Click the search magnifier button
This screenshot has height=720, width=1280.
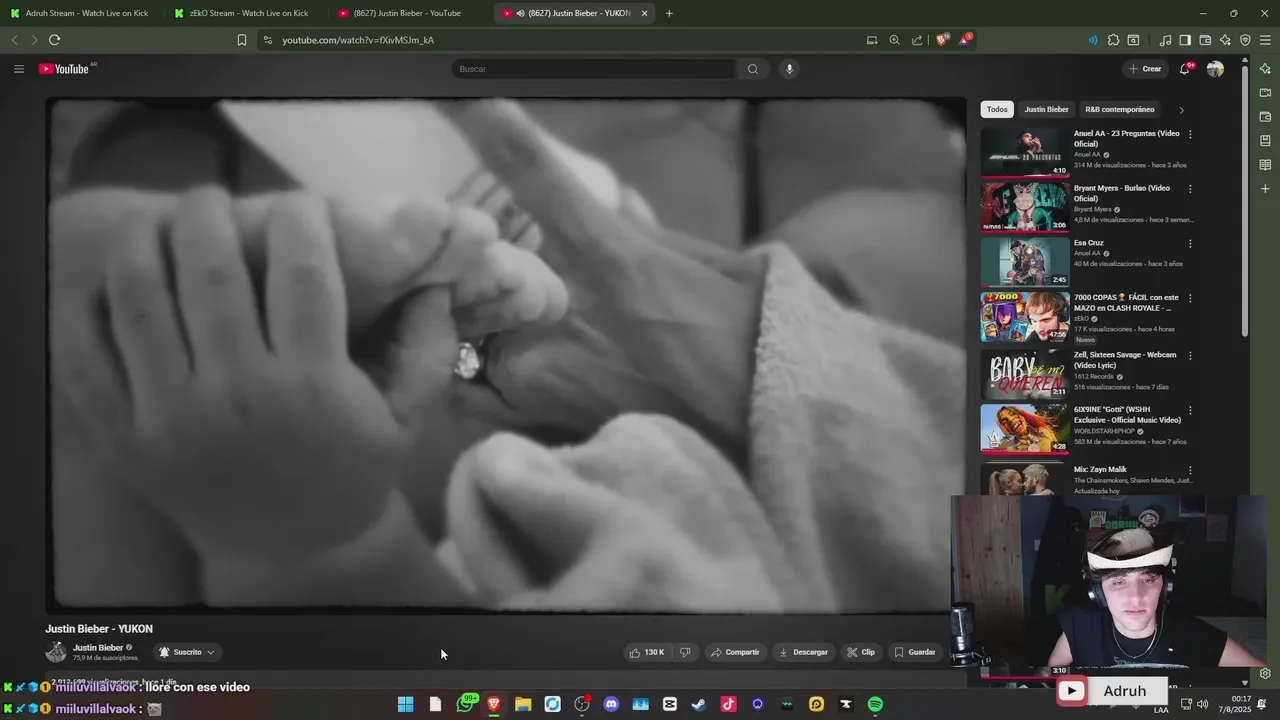click(753, 69)
